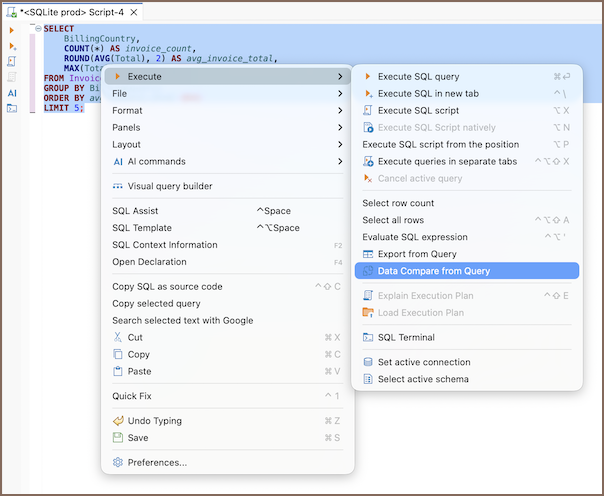The image size is (604, 496).
Task: Close the Script-4 editor tab
Action: click(134, 12)
